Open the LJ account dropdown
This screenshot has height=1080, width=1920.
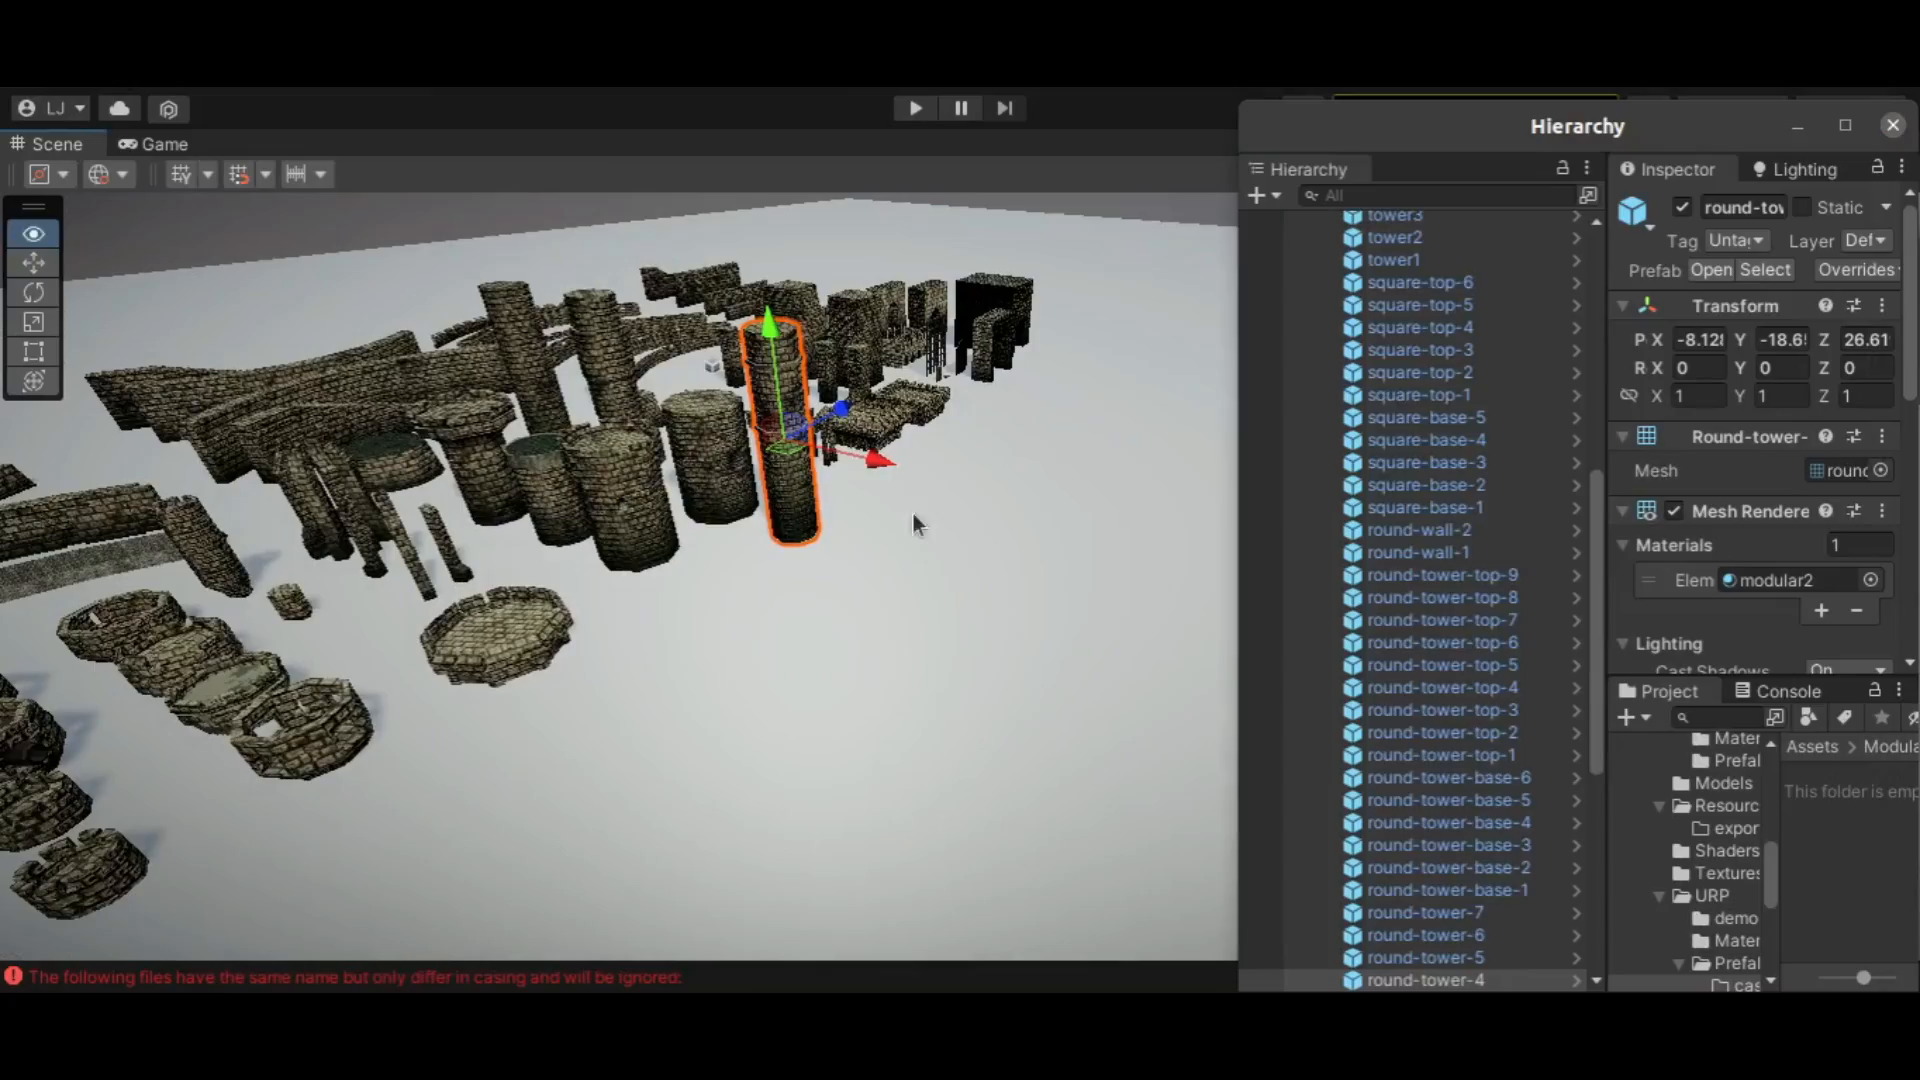click(x=52, y=108)
